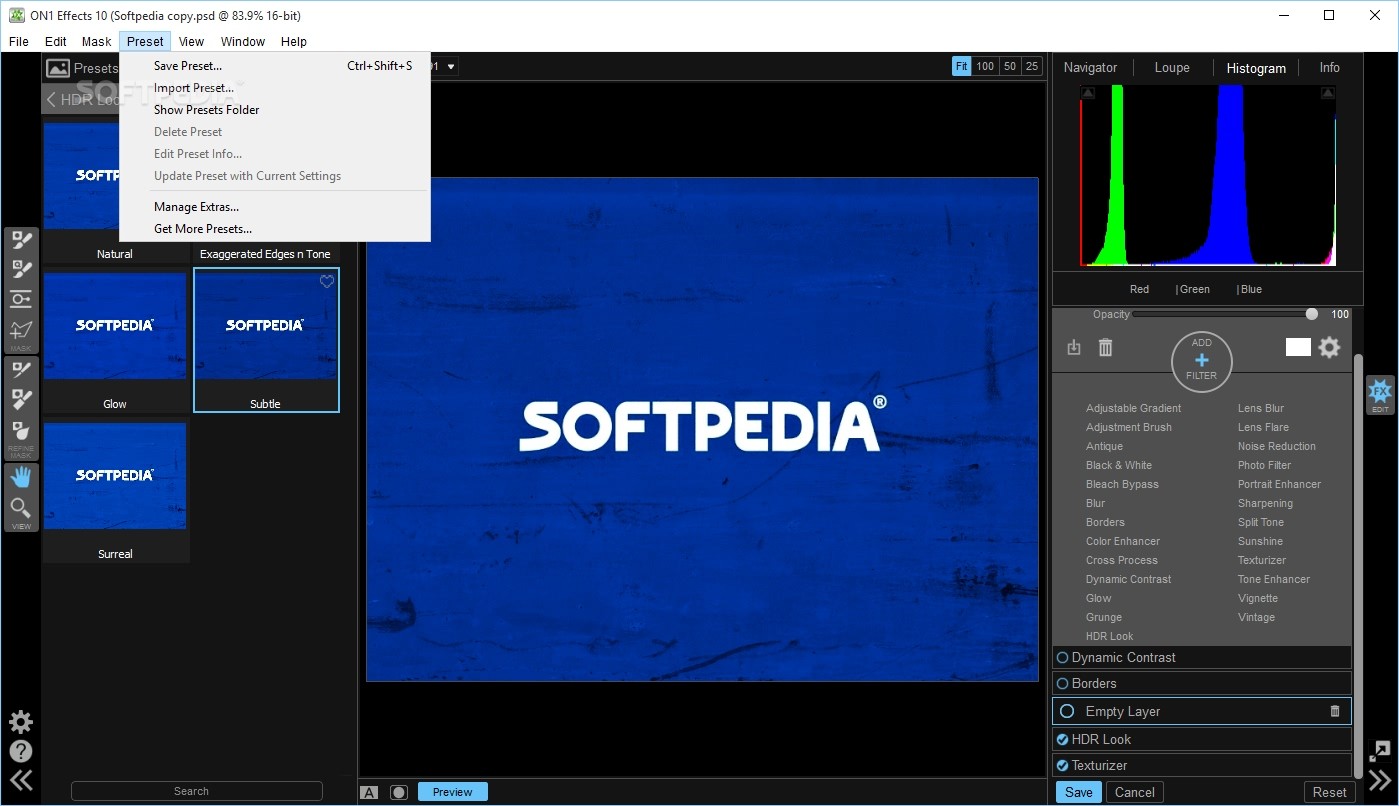Open the Mask menu

97,42
